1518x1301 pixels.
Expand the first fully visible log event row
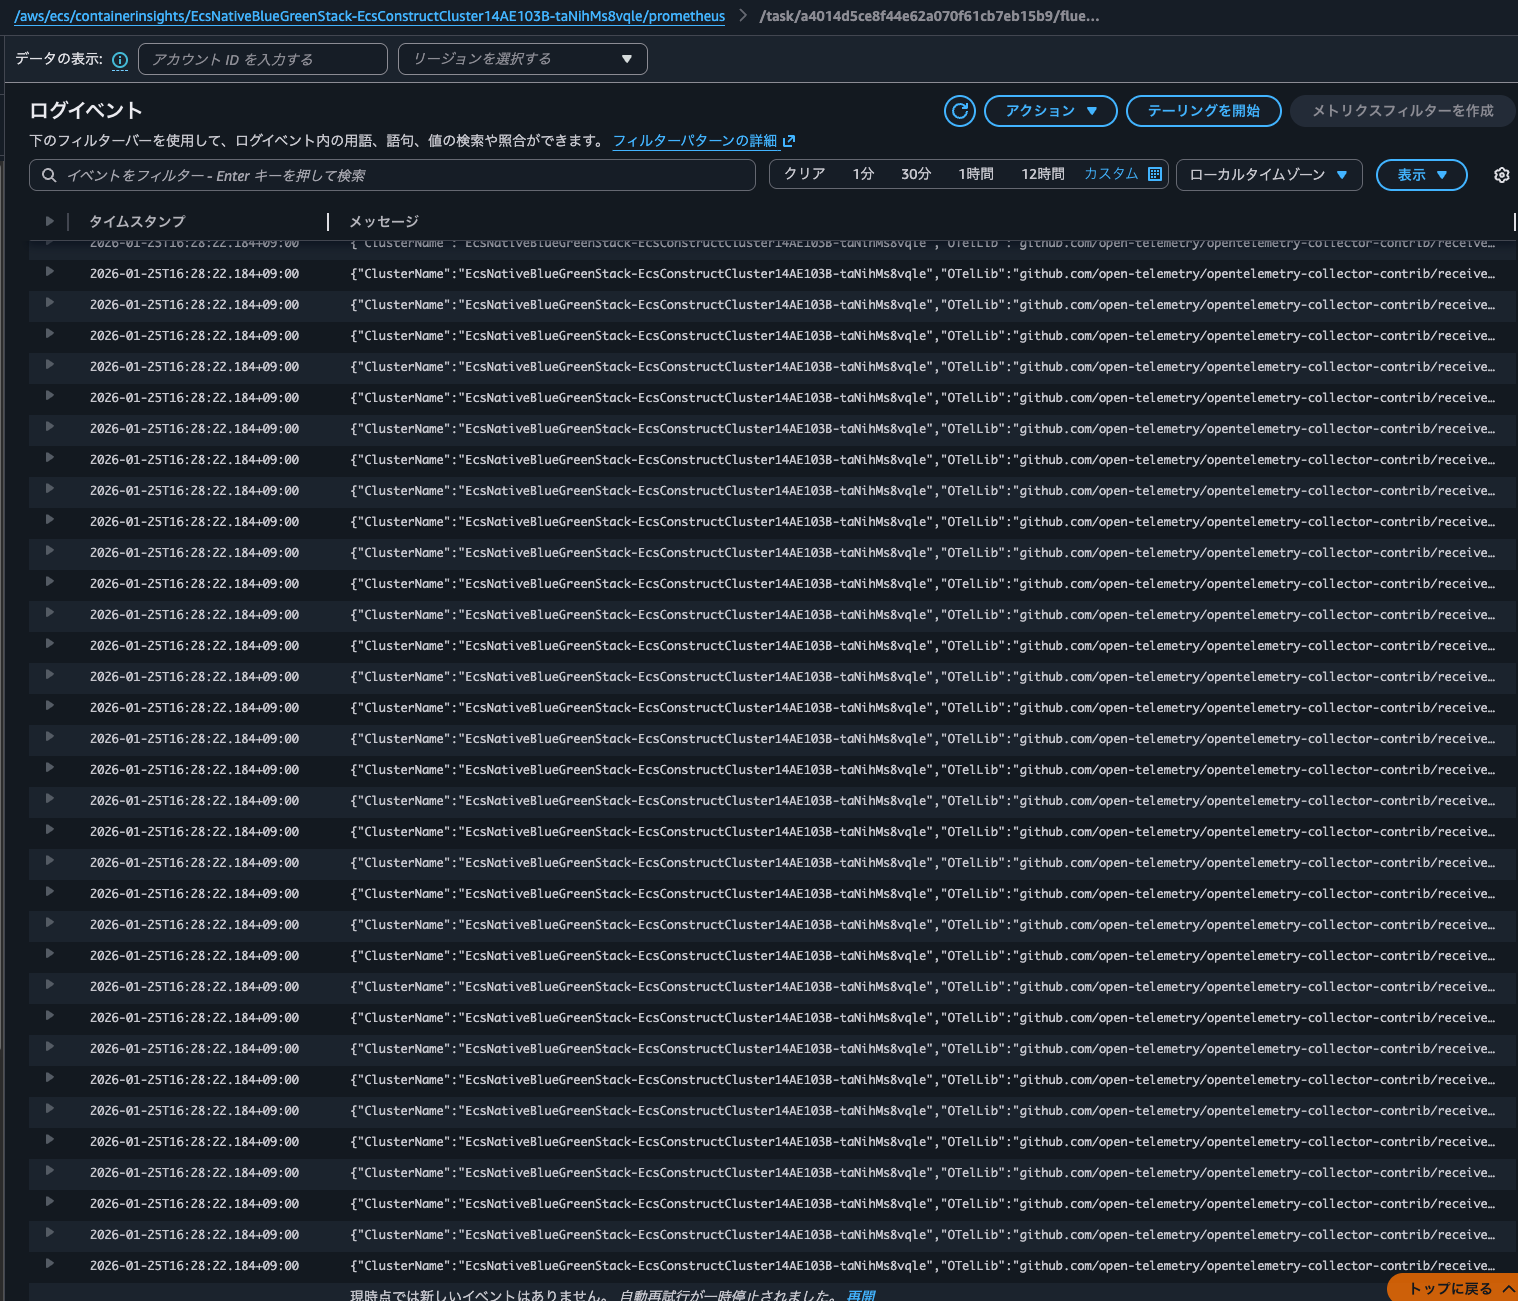point(49,272)
